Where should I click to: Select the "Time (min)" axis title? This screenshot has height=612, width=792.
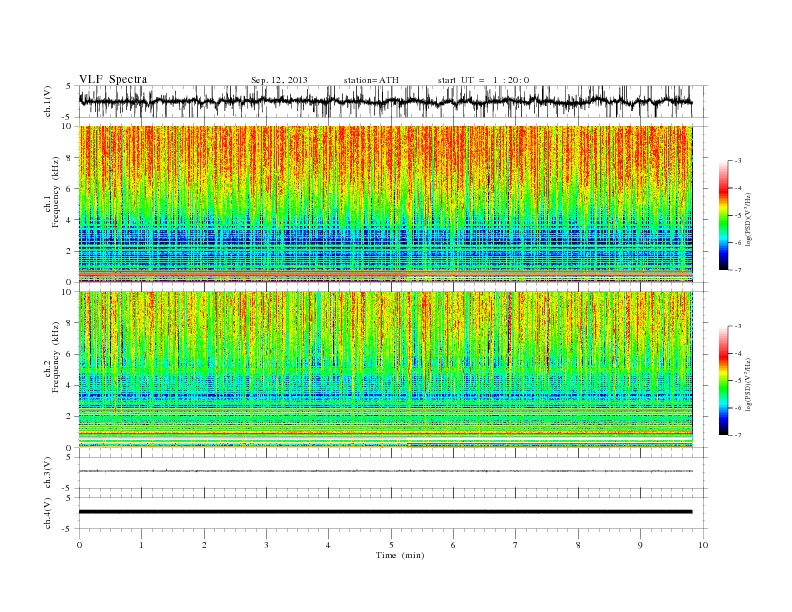400,555
